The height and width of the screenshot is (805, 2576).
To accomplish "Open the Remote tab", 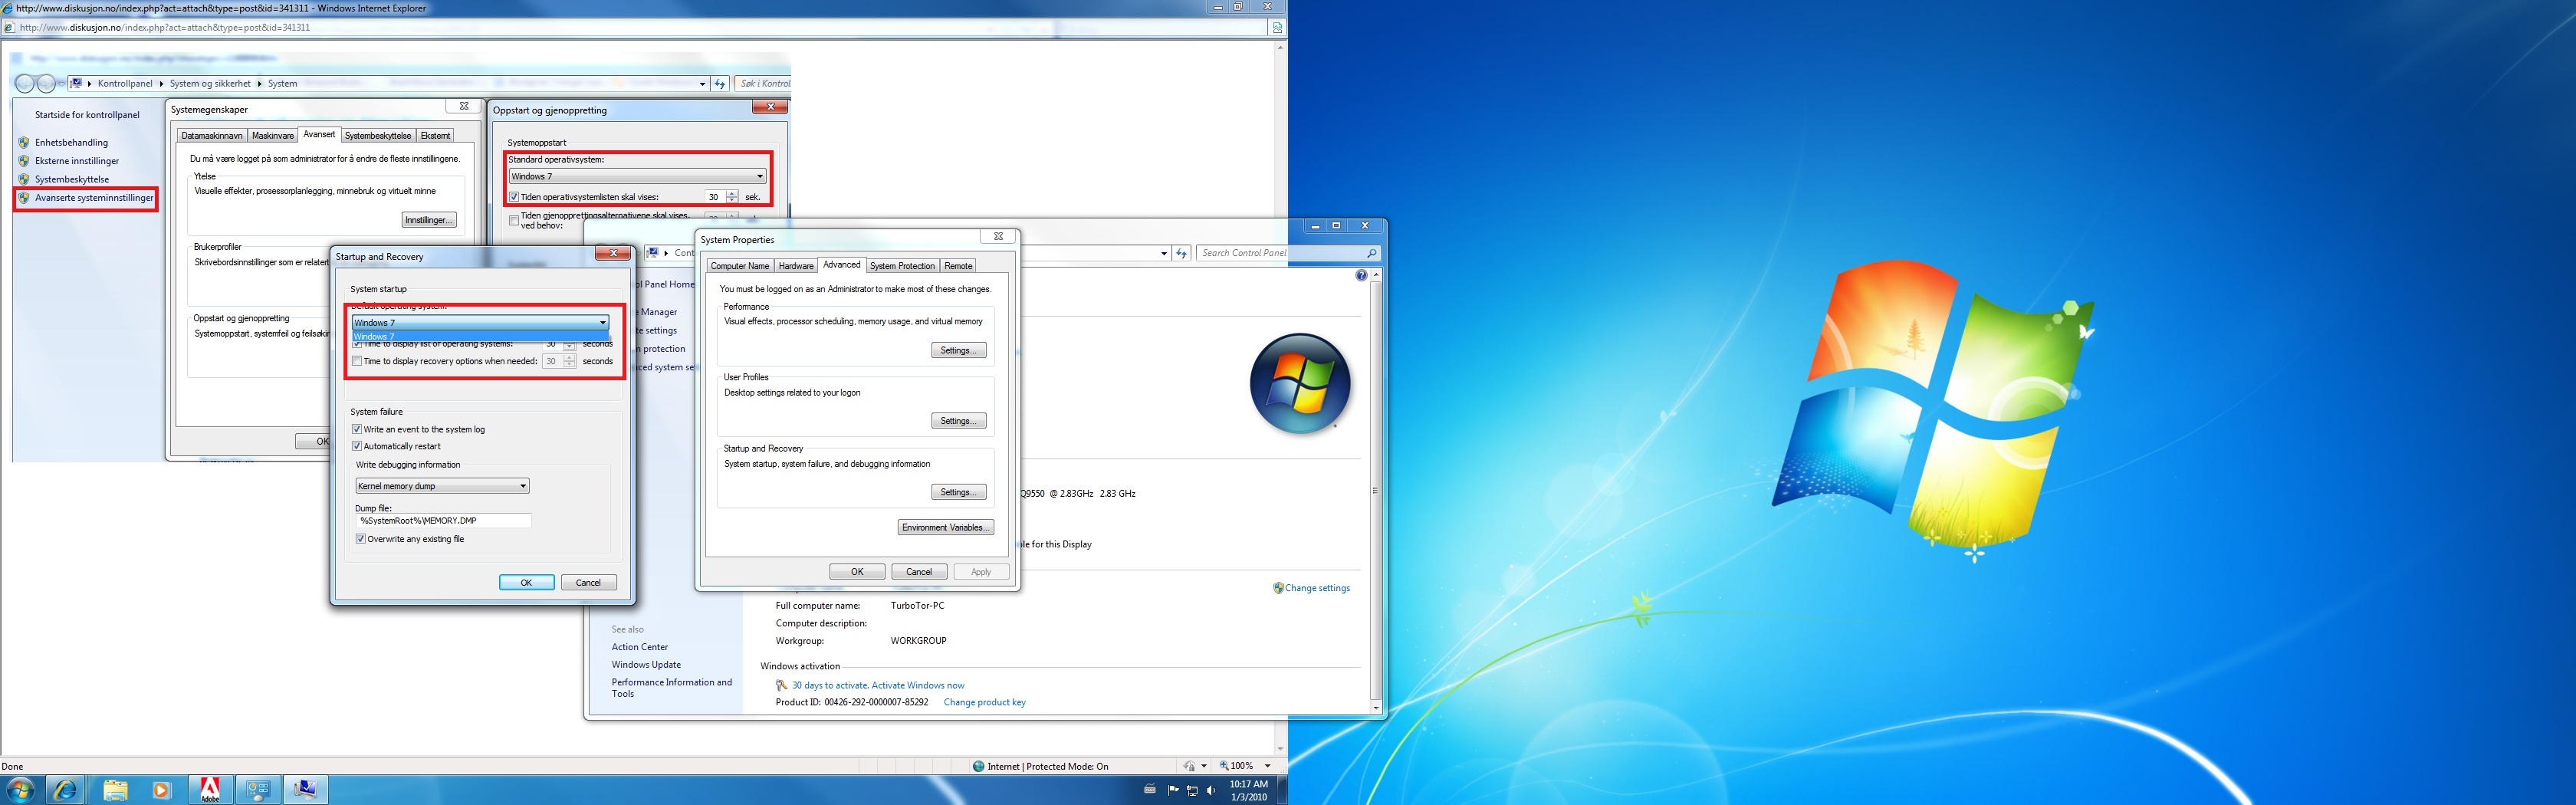I will tap(958, 266).
